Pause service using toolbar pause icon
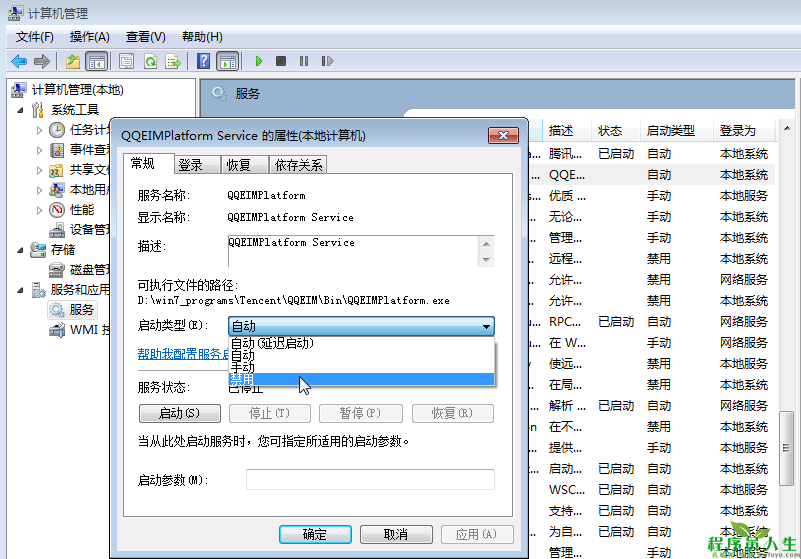 point(304,62)
